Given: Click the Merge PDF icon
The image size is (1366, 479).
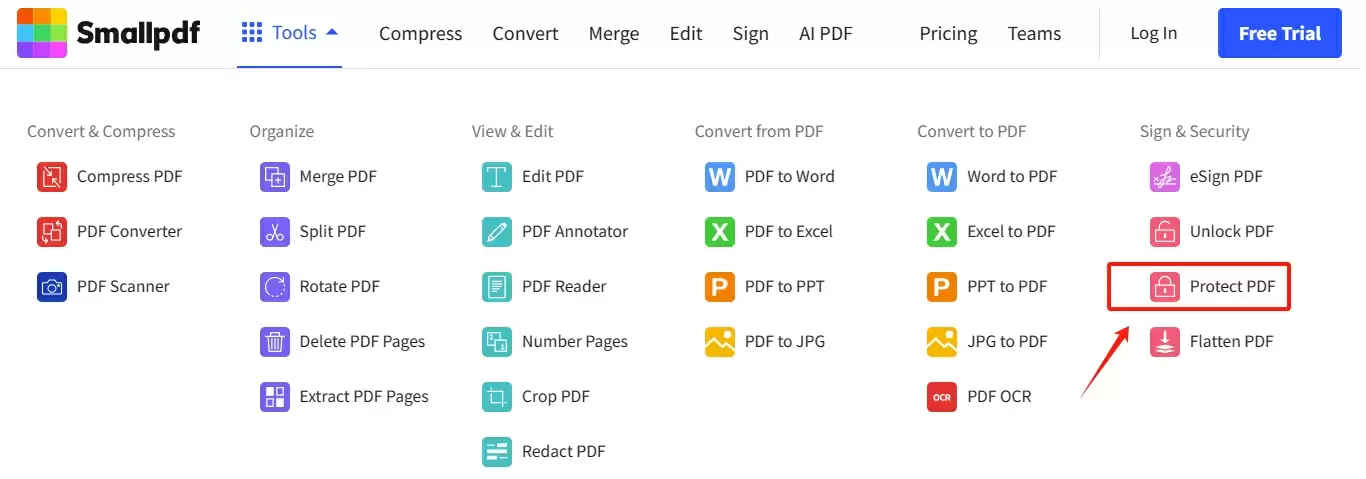Looking at the screenshot, I should pyautogui.click(x=274, y=177).
